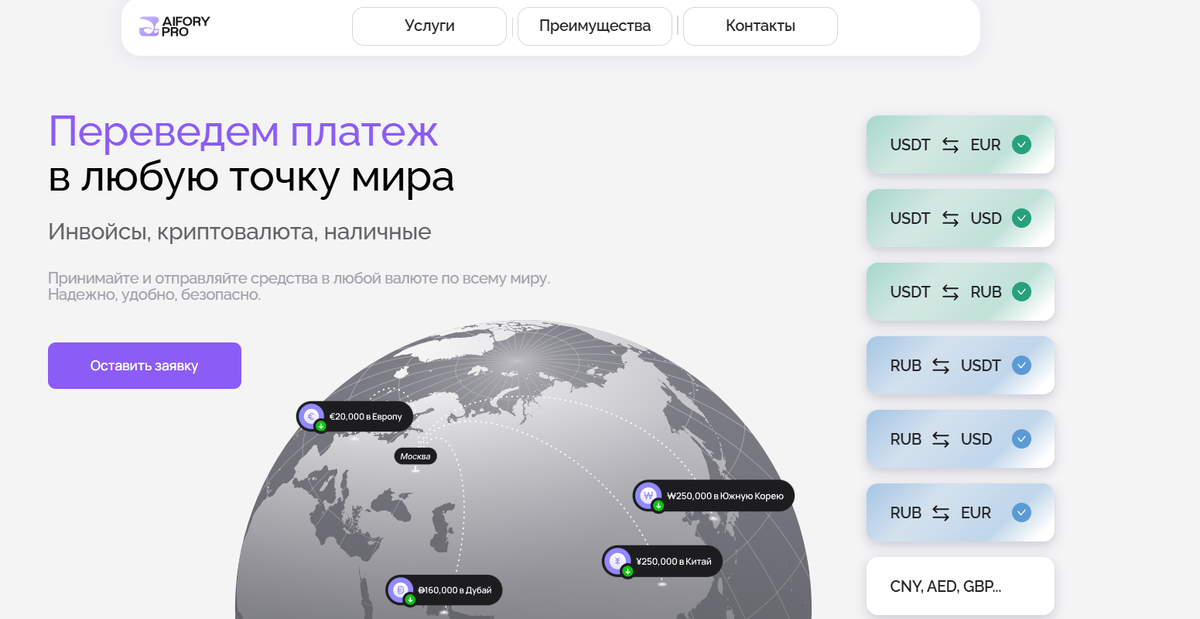This screenshot has width=1200, height=619.
Task: Click the exchange arrows on the USDT EUR card
Action: [x=952, y=144]
